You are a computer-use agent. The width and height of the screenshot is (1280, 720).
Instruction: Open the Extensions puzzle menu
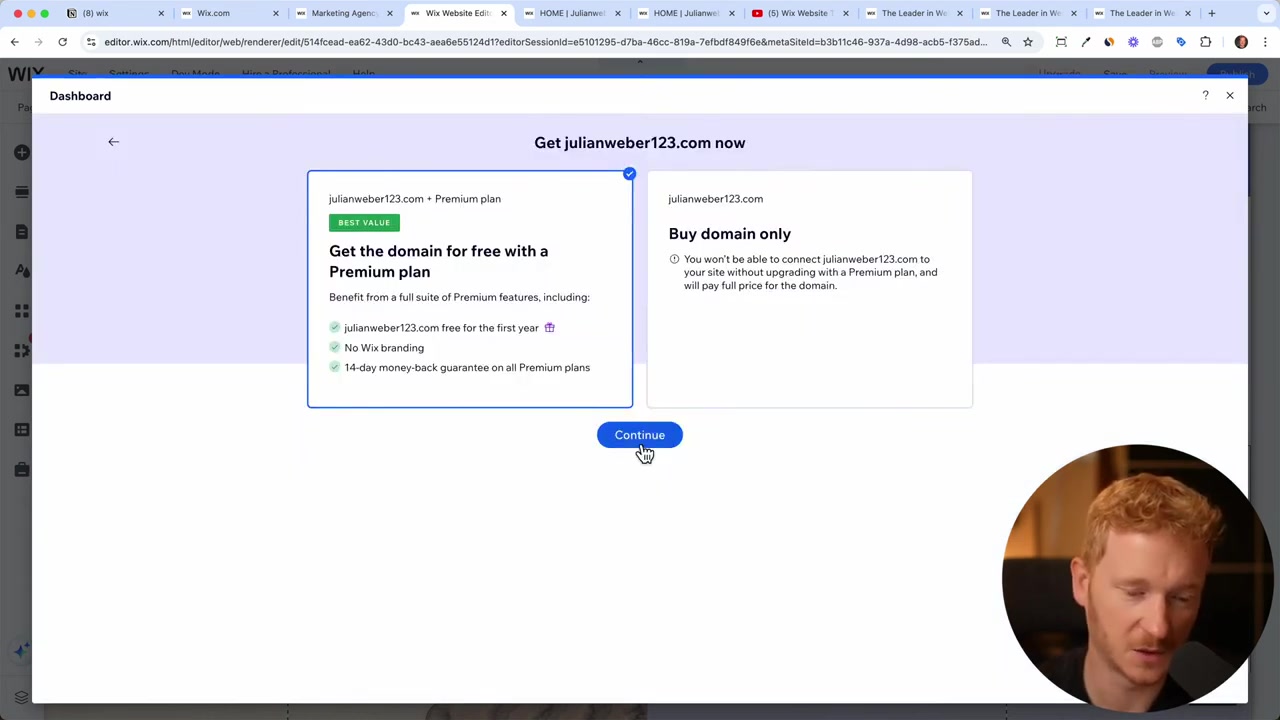1205,42
